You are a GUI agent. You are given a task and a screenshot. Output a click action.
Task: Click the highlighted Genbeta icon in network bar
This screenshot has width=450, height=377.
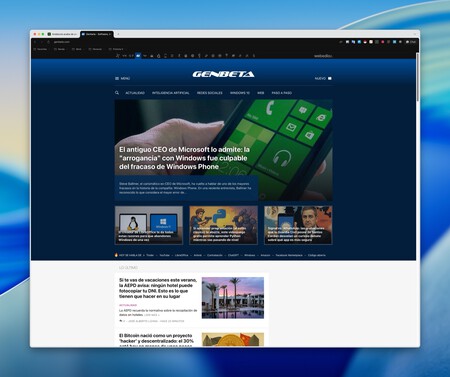click(138, 56)
